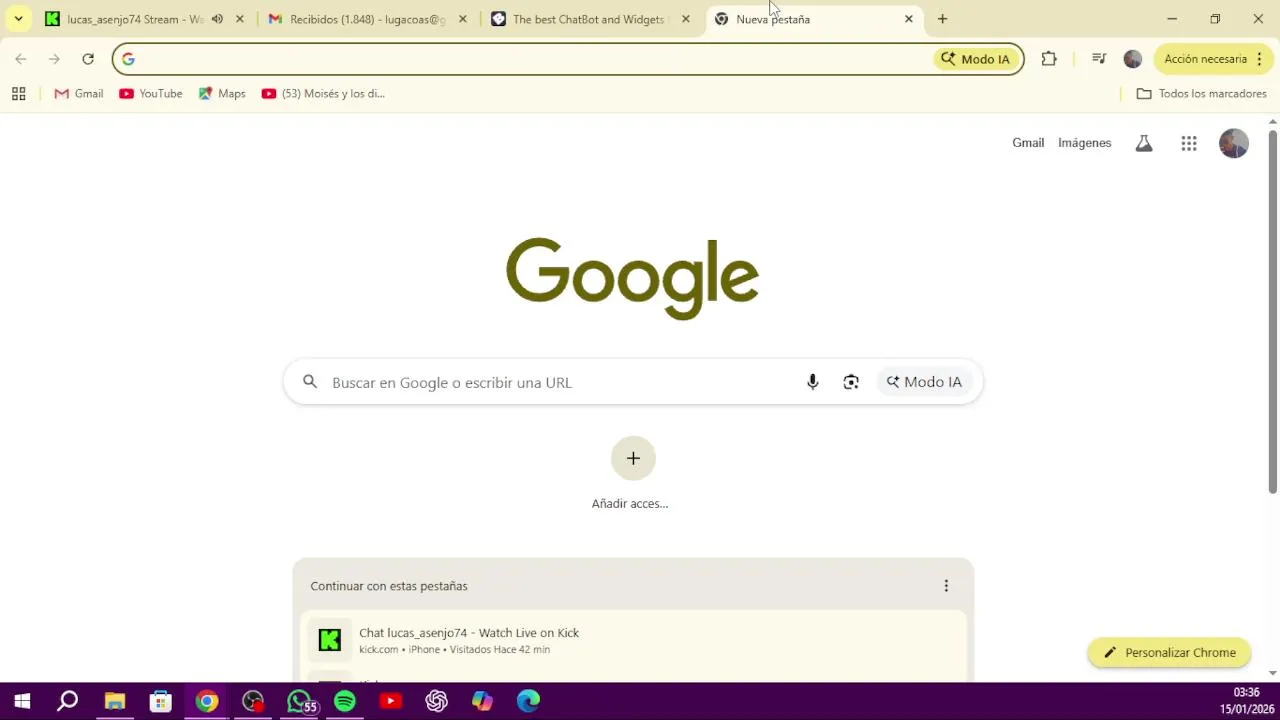This screenshot has width=1280, height=720.
Task: Click the Google logo
Action: coord(632,278)
